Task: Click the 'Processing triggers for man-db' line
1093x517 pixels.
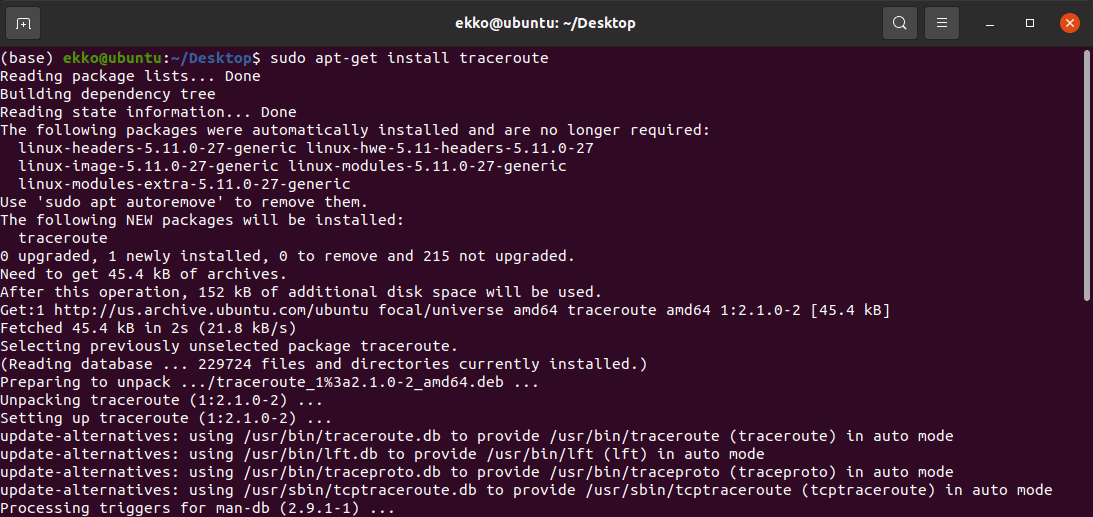Action: [198, 508]
